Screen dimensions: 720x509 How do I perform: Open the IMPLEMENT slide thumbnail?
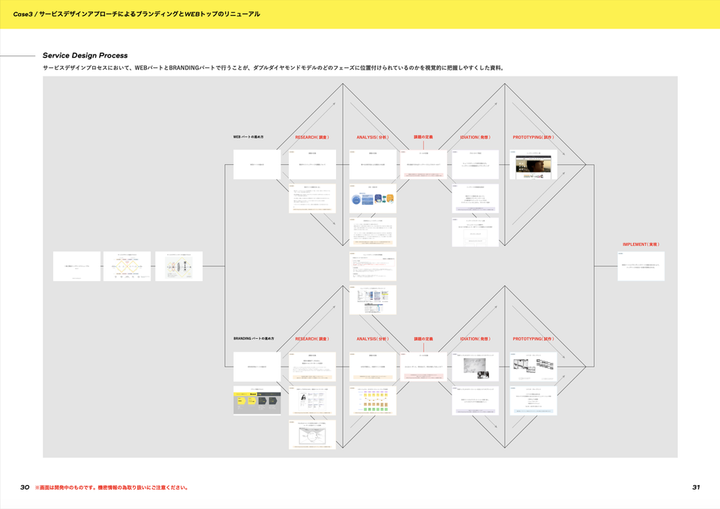pos(641,266)
